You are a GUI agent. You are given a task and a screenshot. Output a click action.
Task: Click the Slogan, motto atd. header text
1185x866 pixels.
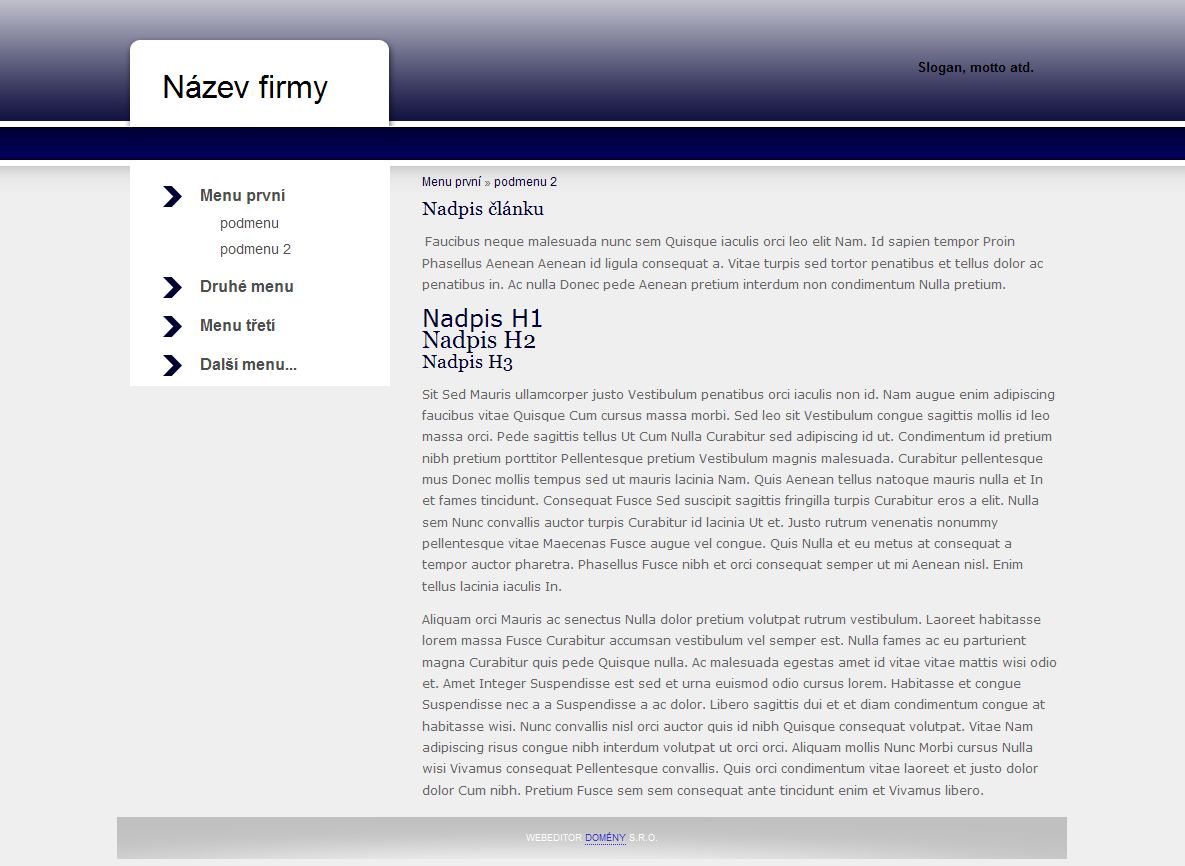(x=976, y=68)
